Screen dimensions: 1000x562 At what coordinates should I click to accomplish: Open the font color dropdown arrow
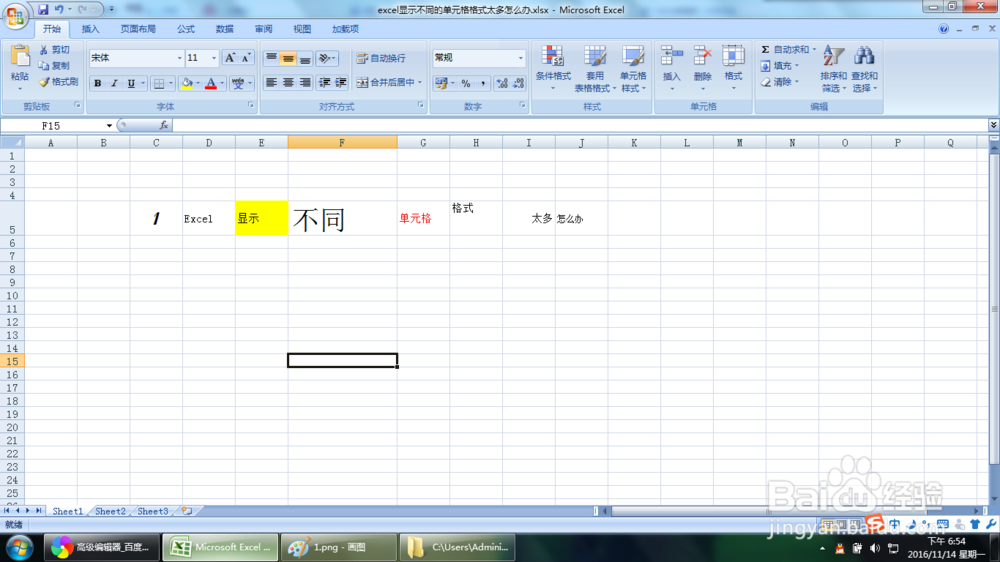pyautogui.click(x=222, y=84)
